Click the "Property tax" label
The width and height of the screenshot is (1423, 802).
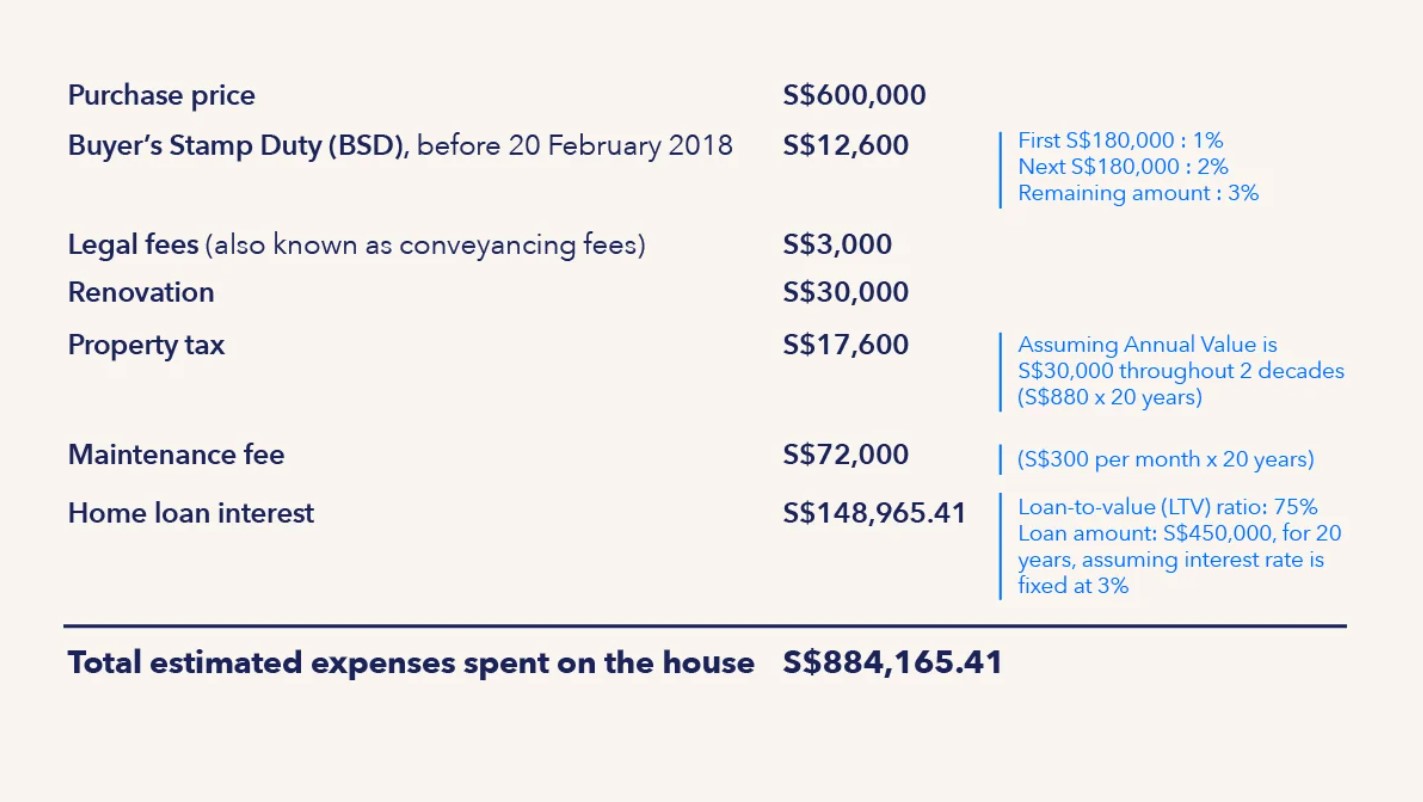tap(146, 346)
